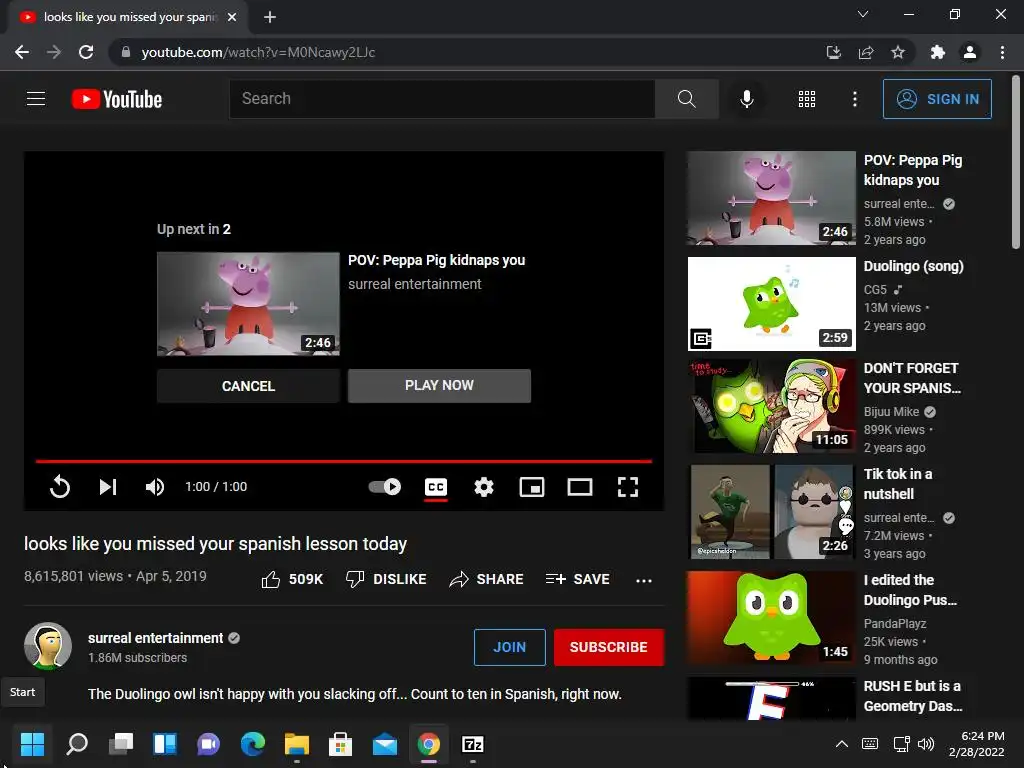Toggle the autoplay switch

pyautogui.click(x=385, y=487)
